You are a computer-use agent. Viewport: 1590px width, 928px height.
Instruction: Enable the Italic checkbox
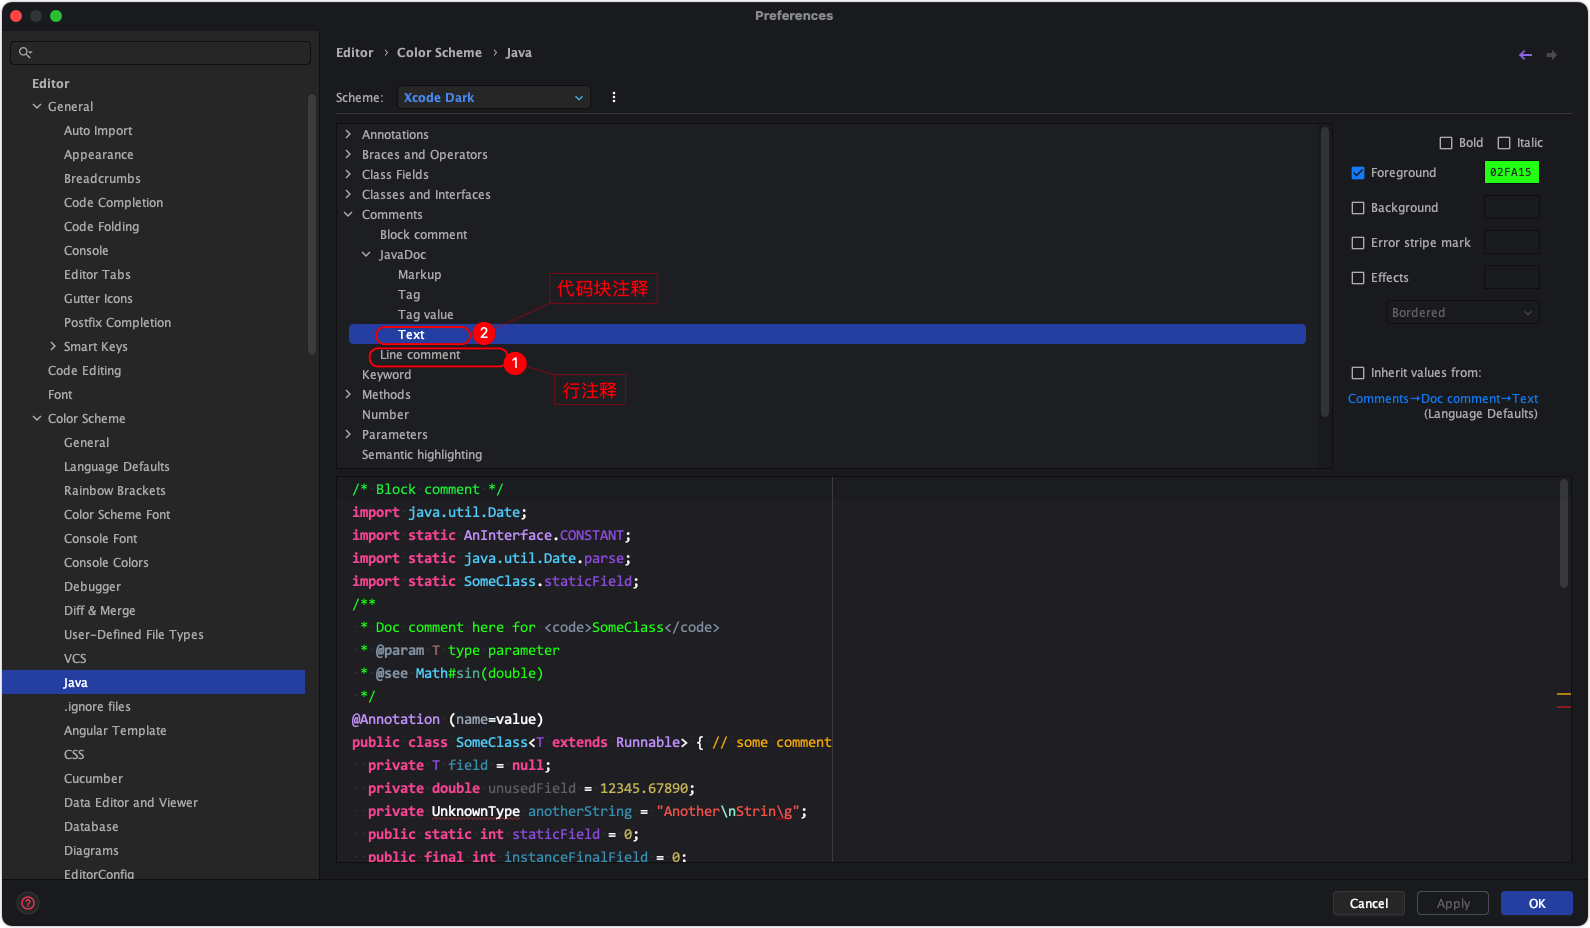1504,143
